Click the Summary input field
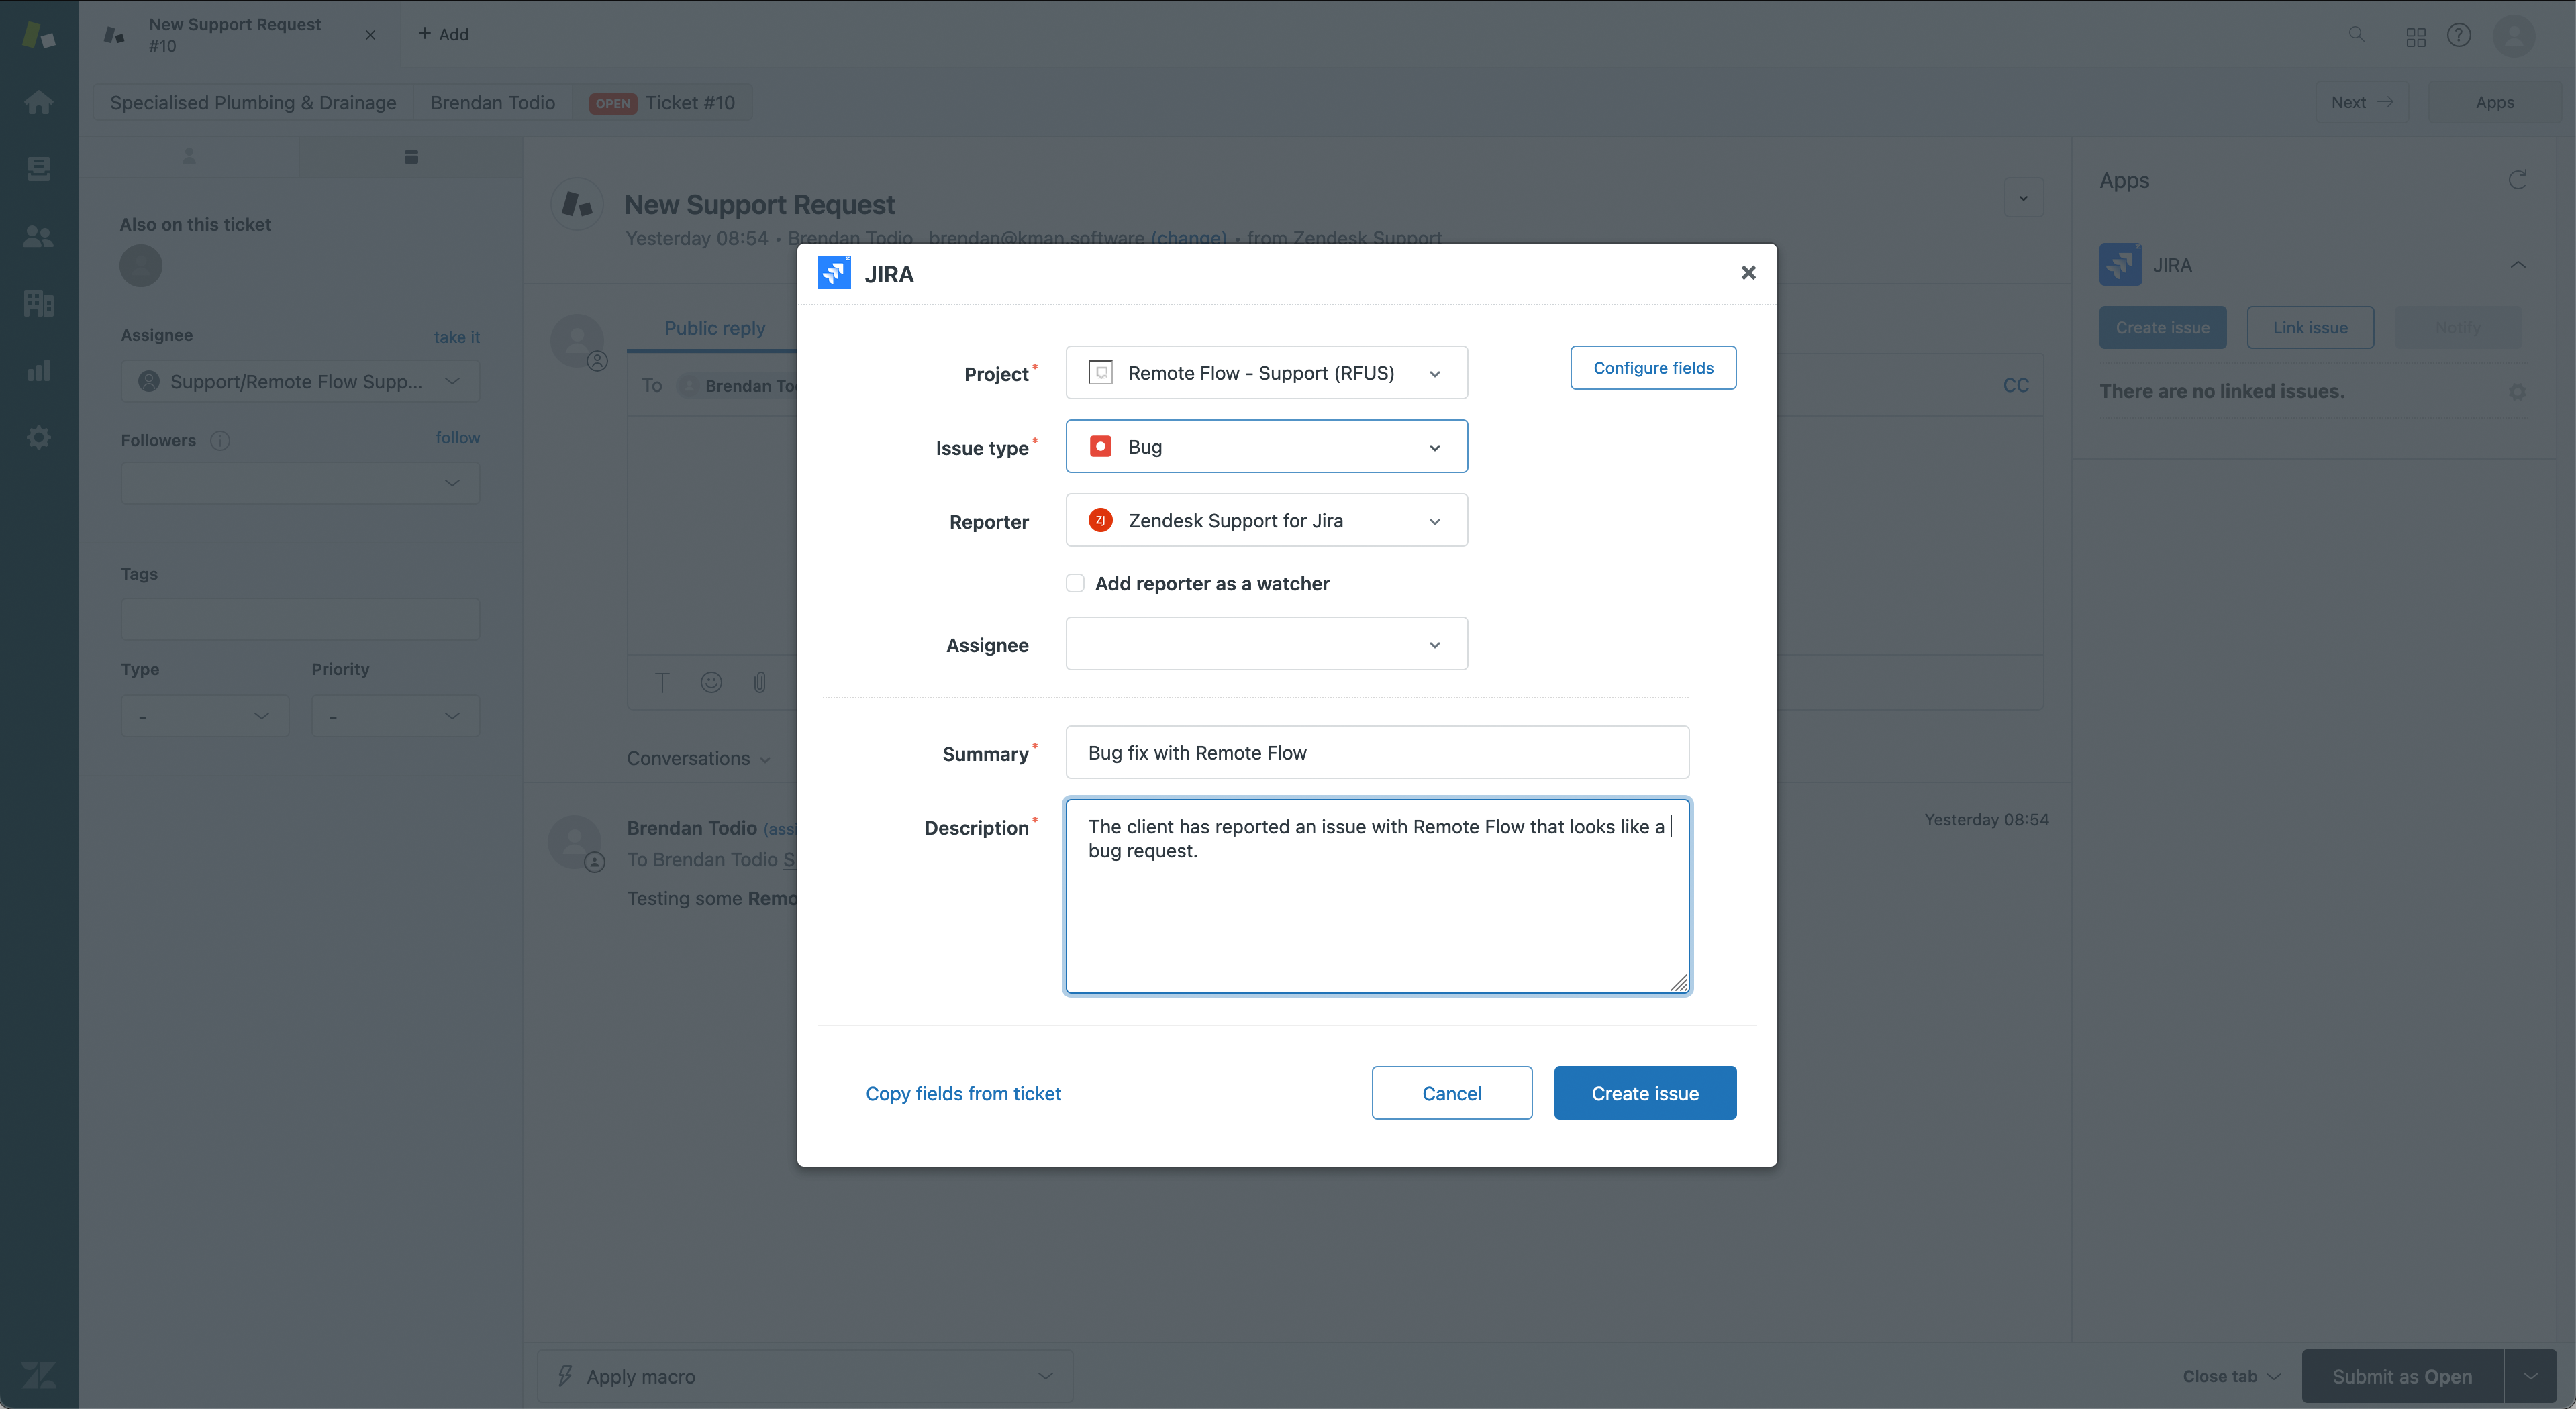 coord(1376,753)
